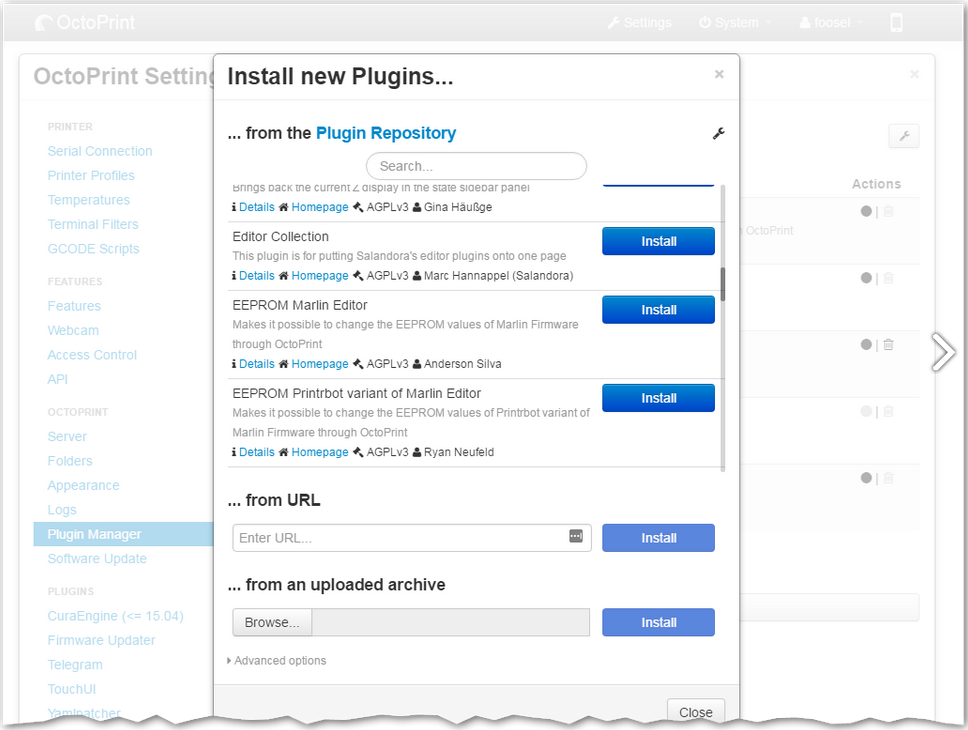968x730 pixels.
Task: Click the wrench icon beside Plugin Repository
Action: click(718, 134)
